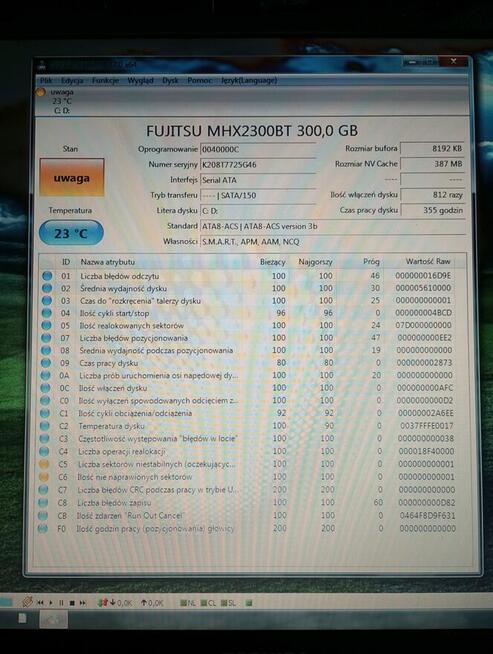Viewport: 493px width, 654px height.
Task: Click the rewind button in the bottom toolbar
Action: point(40,603)
